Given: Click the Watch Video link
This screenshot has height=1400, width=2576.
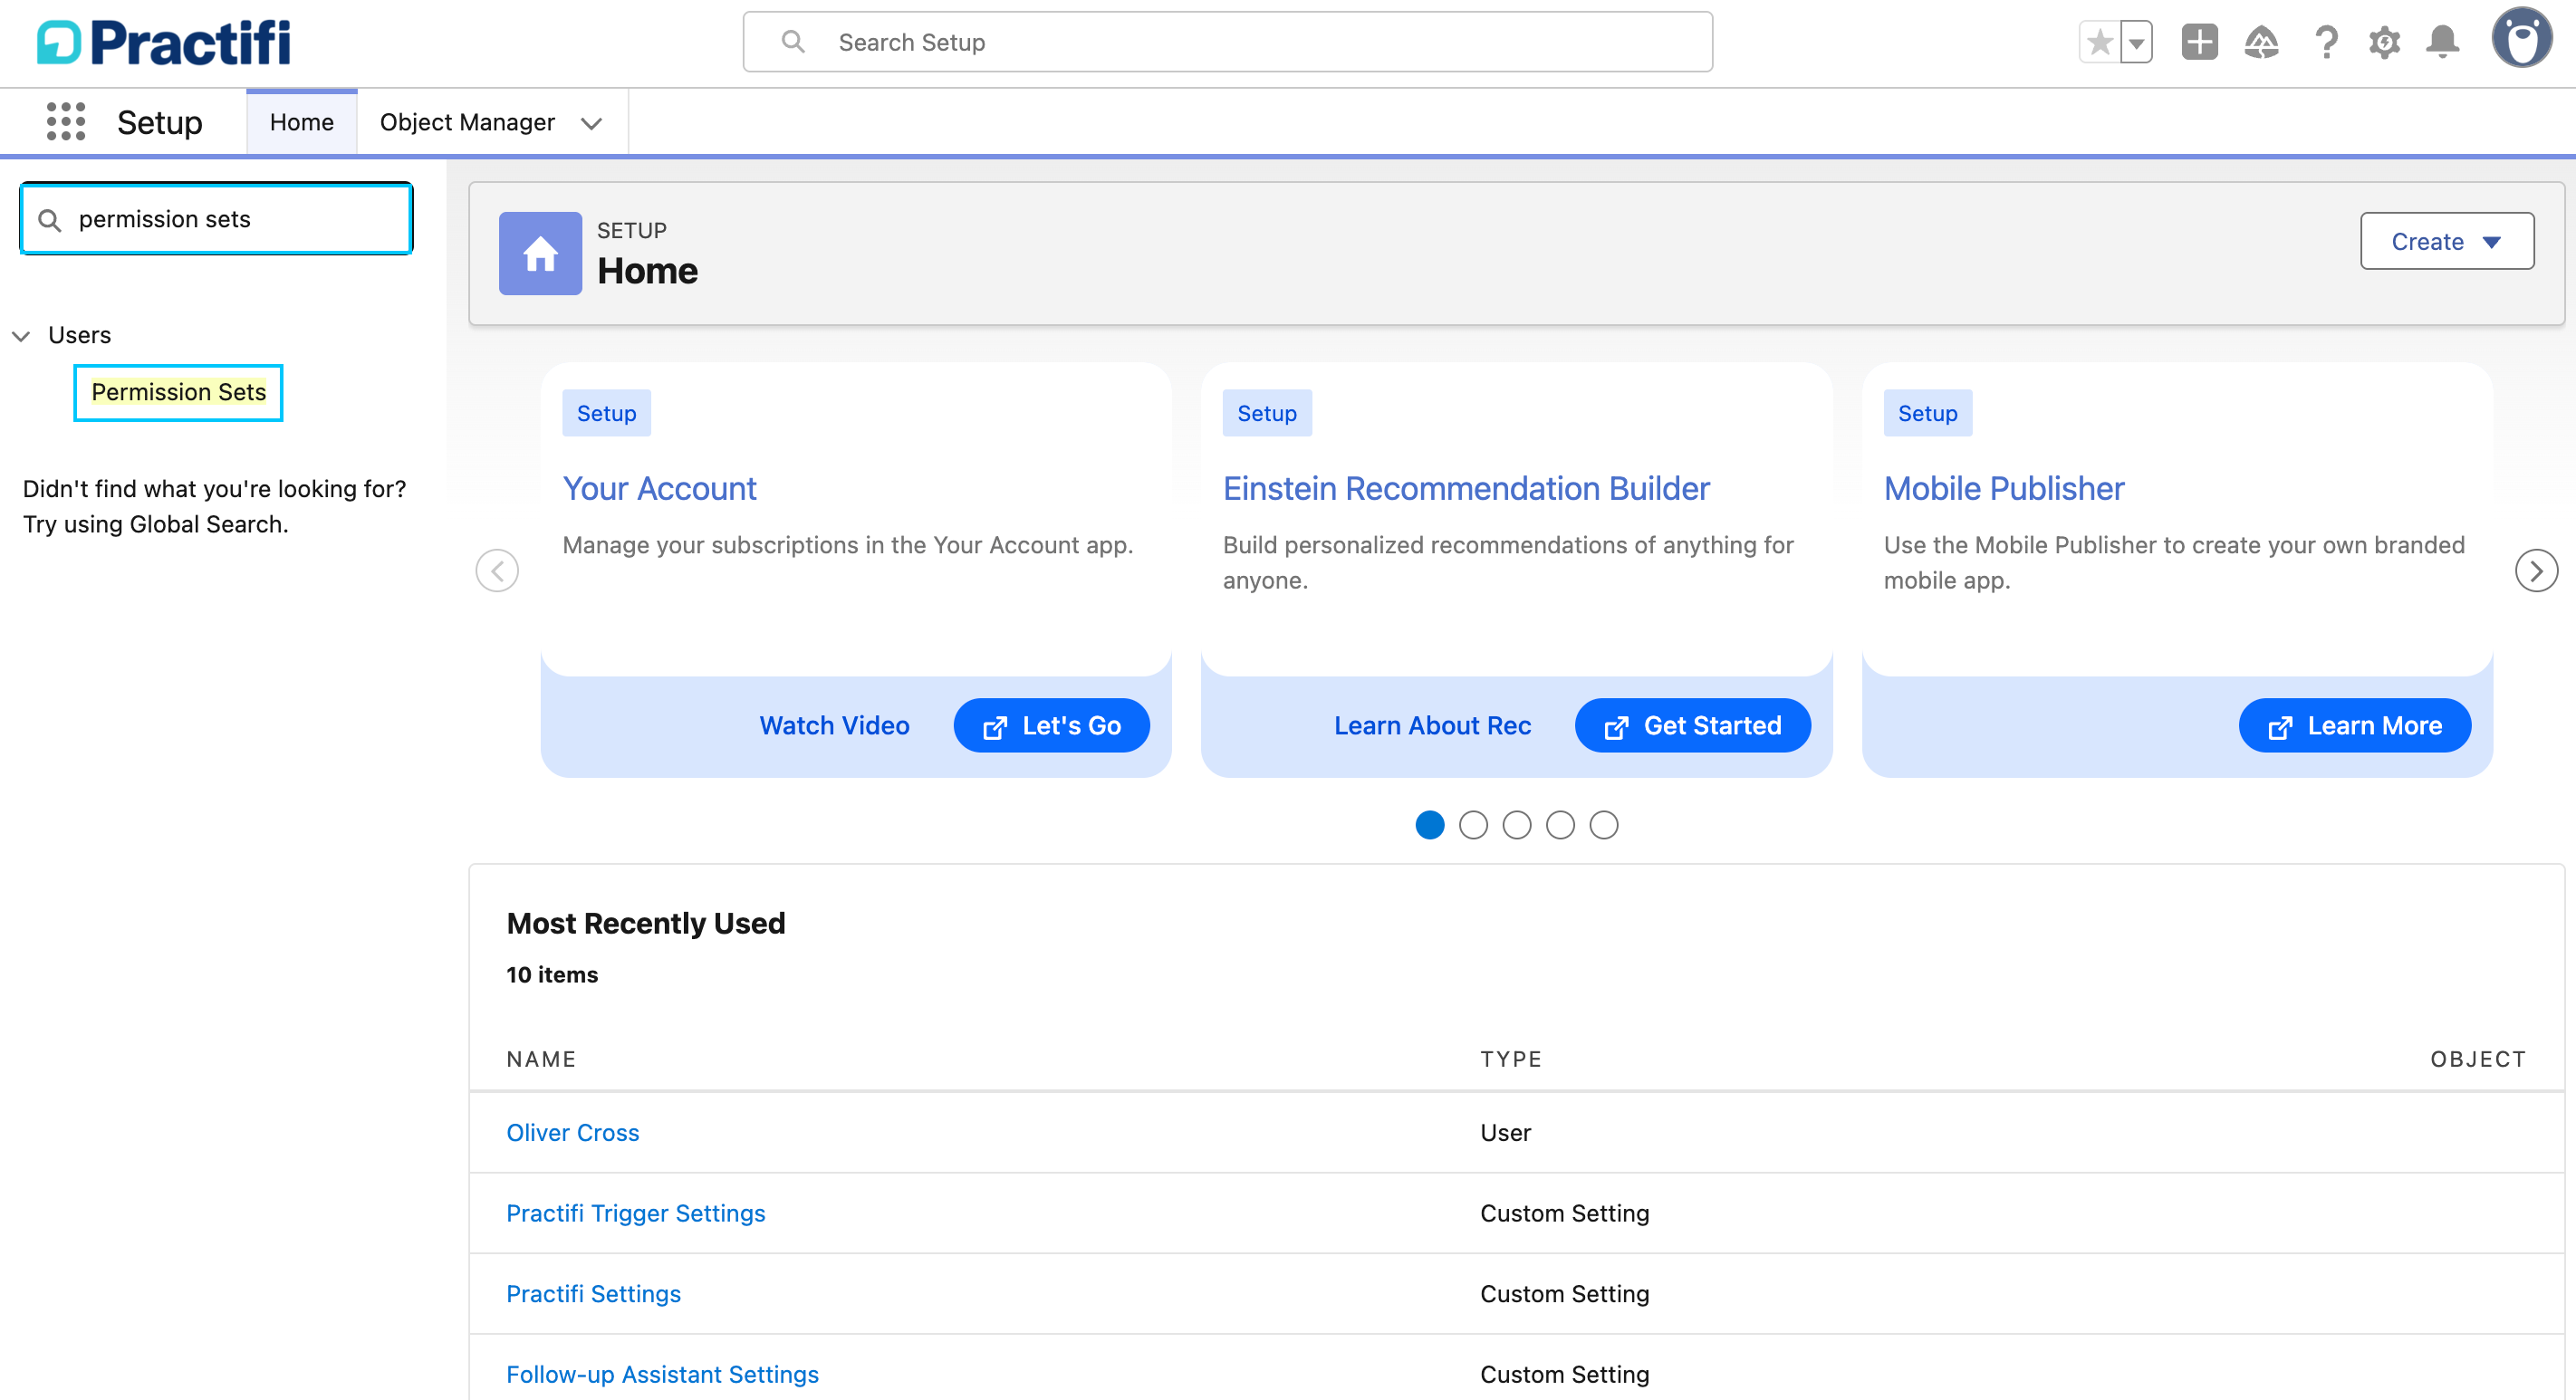Looking at the screenshot, I should click(x=834, y=725).
